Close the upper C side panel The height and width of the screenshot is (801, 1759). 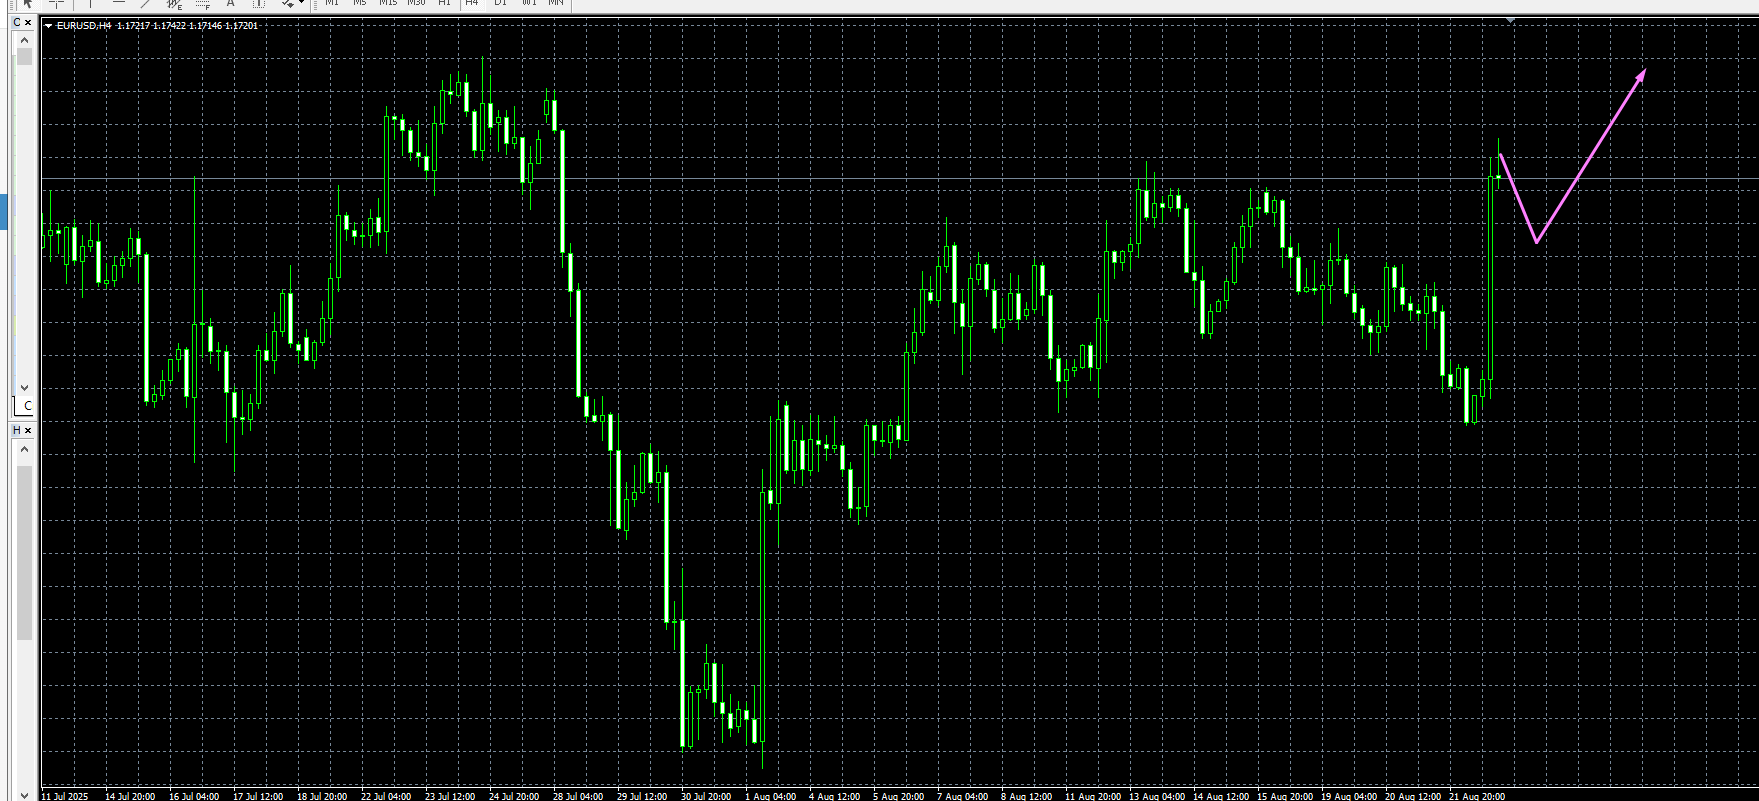[28, 23]
